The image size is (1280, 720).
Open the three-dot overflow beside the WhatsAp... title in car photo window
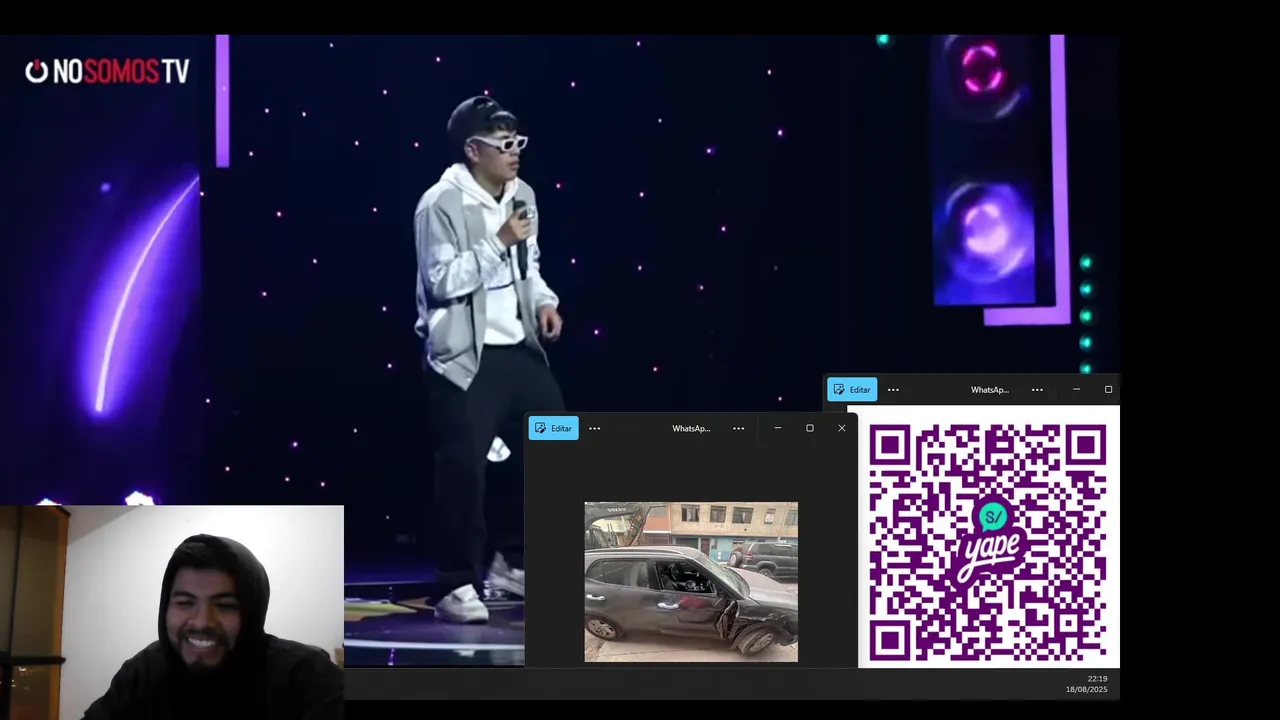point(738,428)
